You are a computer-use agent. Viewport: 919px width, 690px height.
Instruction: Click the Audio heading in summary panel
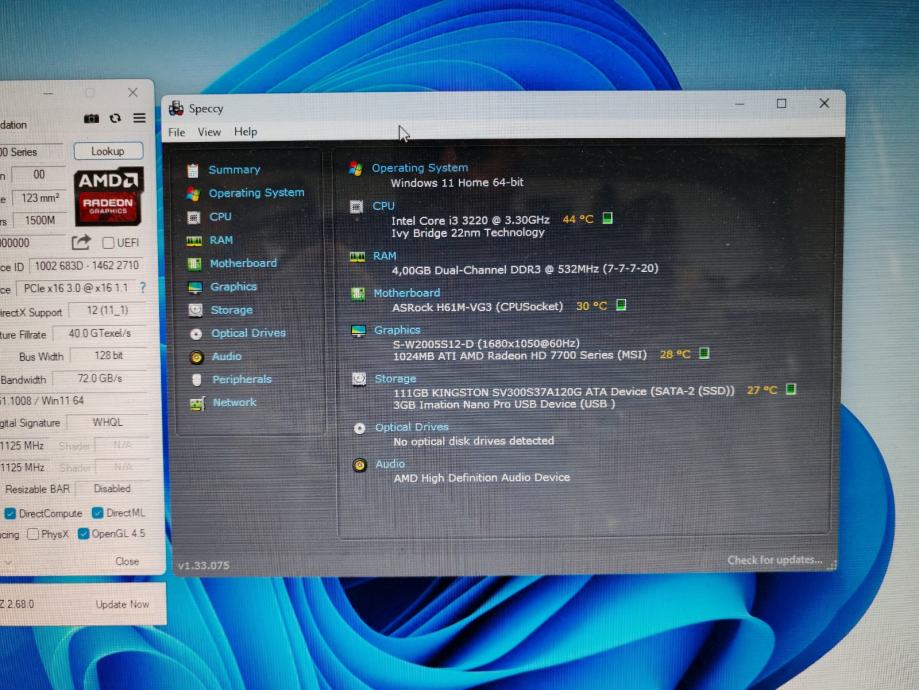coord(390,464)
